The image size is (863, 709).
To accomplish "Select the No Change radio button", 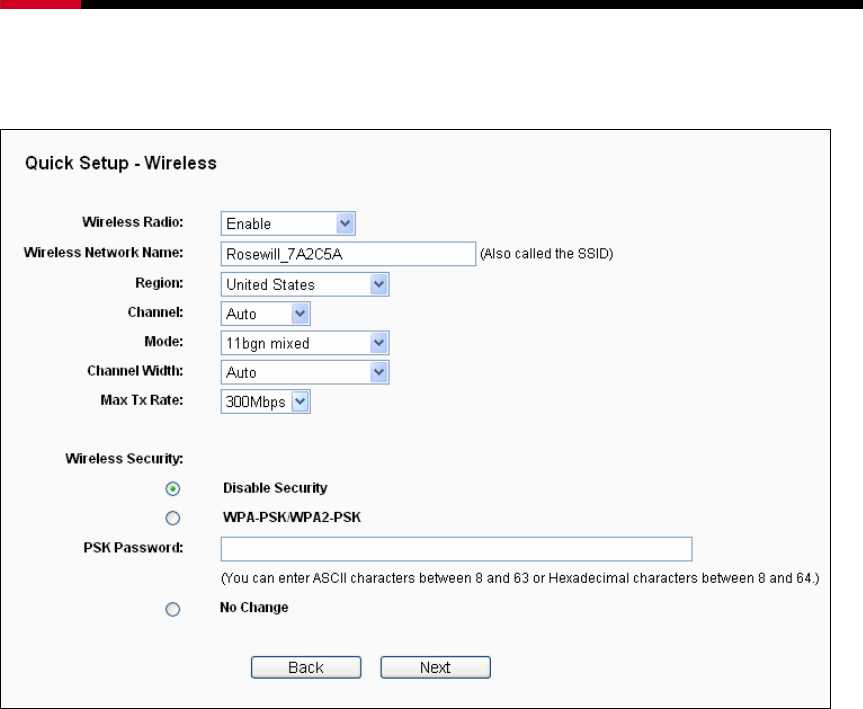I will [x=173, y=609].
